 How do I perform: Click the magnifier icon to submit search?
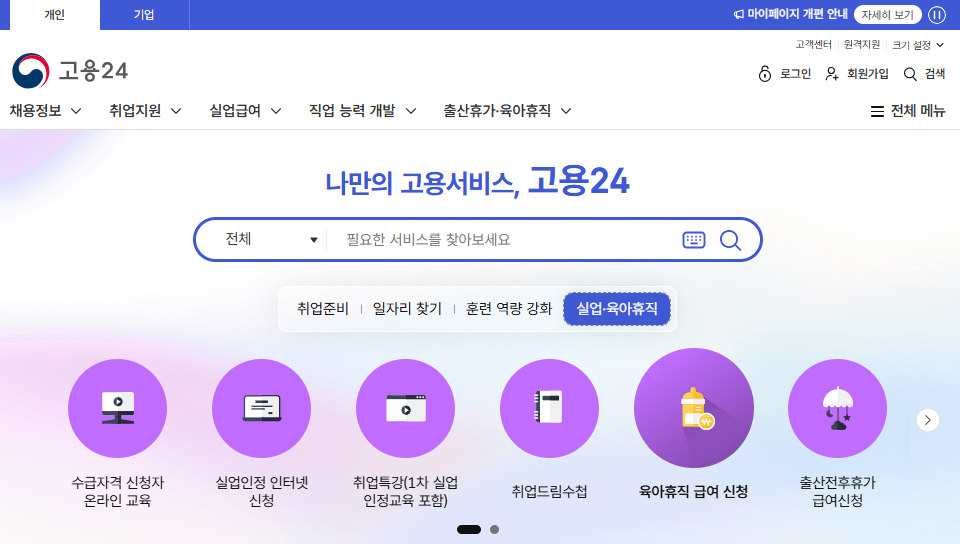pos(730,240)
